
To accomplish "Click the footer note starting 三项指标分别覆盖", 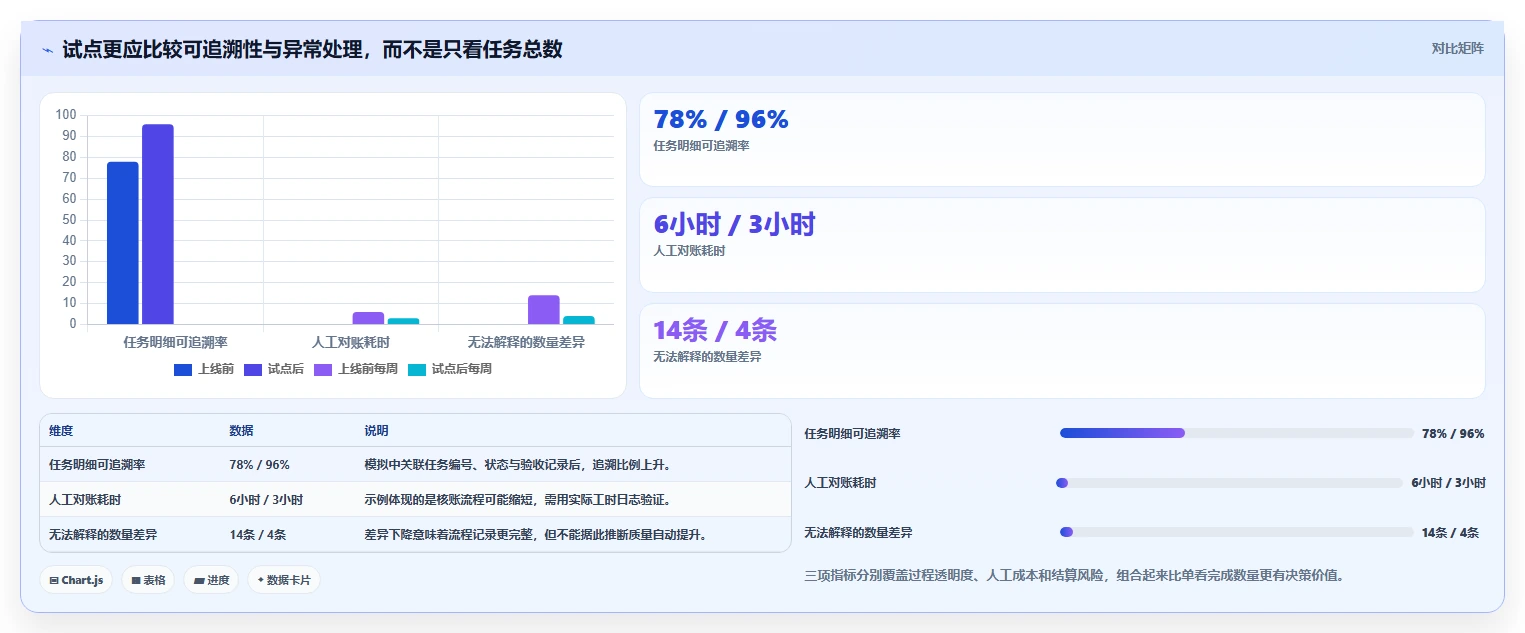I will [x=1074, y=575].
